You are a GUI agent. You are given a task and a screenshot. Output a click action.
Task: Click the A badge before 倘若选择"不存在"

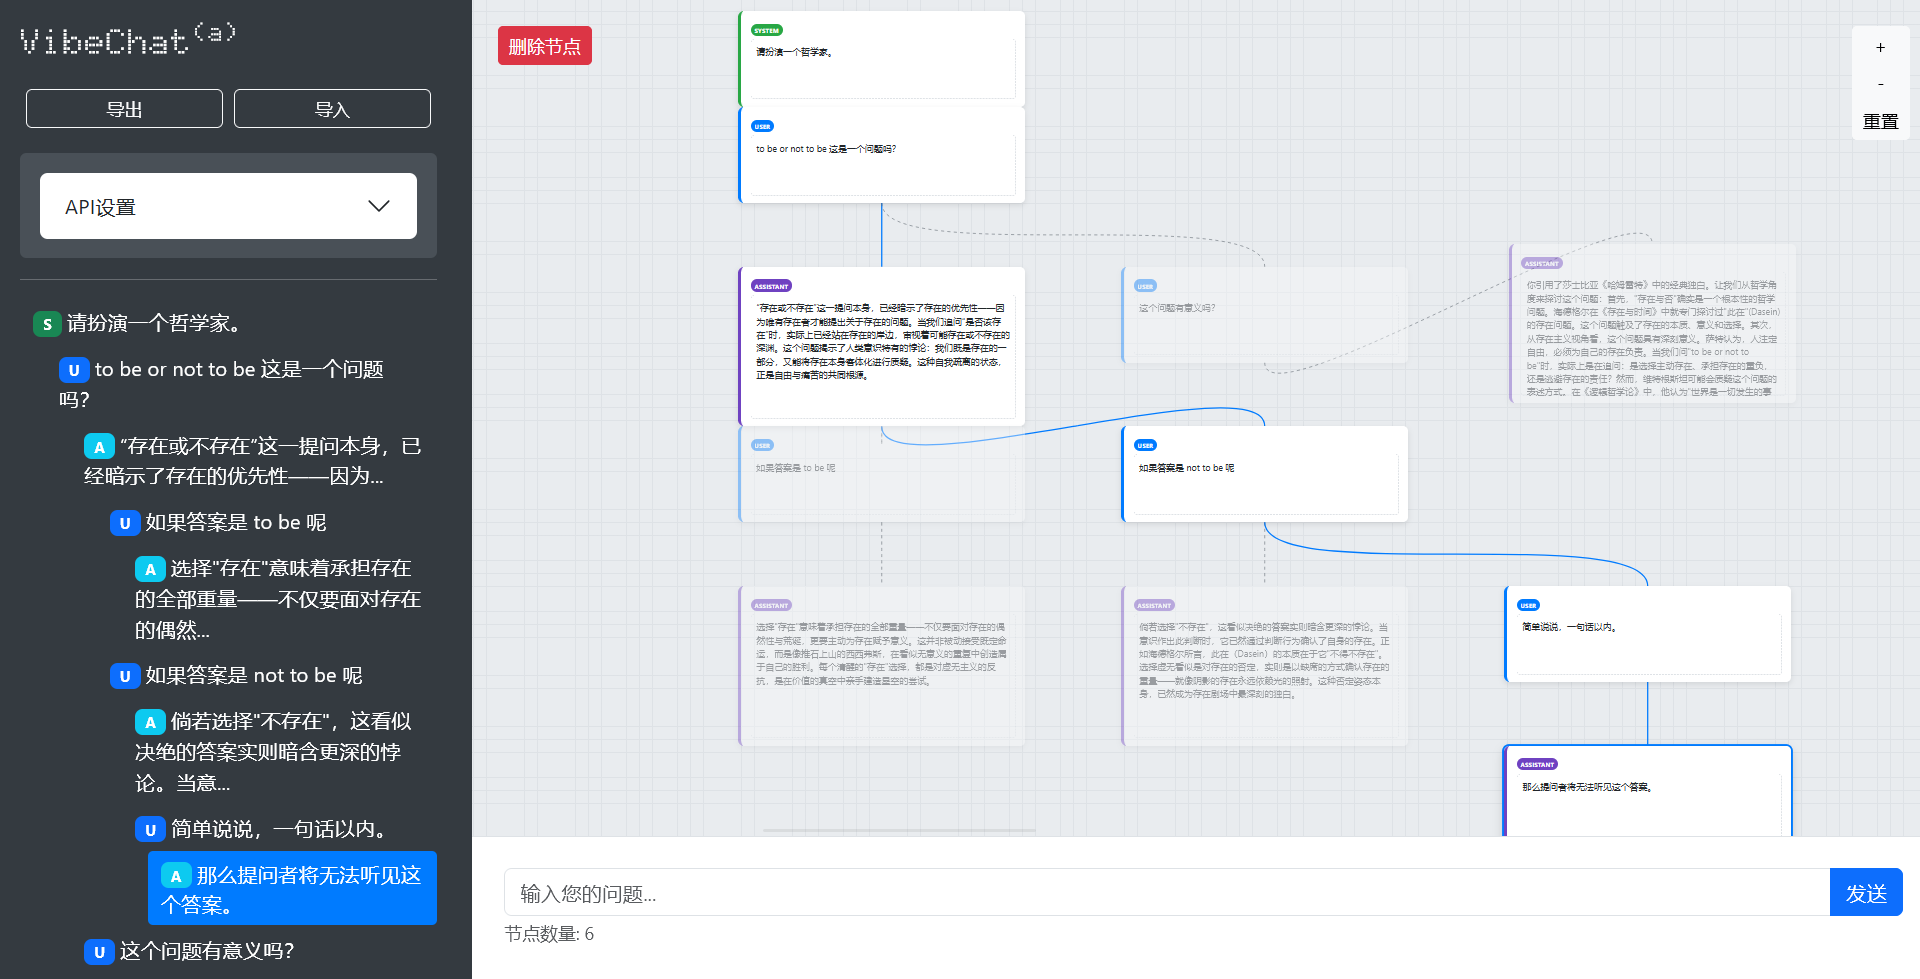click(150, 722)
